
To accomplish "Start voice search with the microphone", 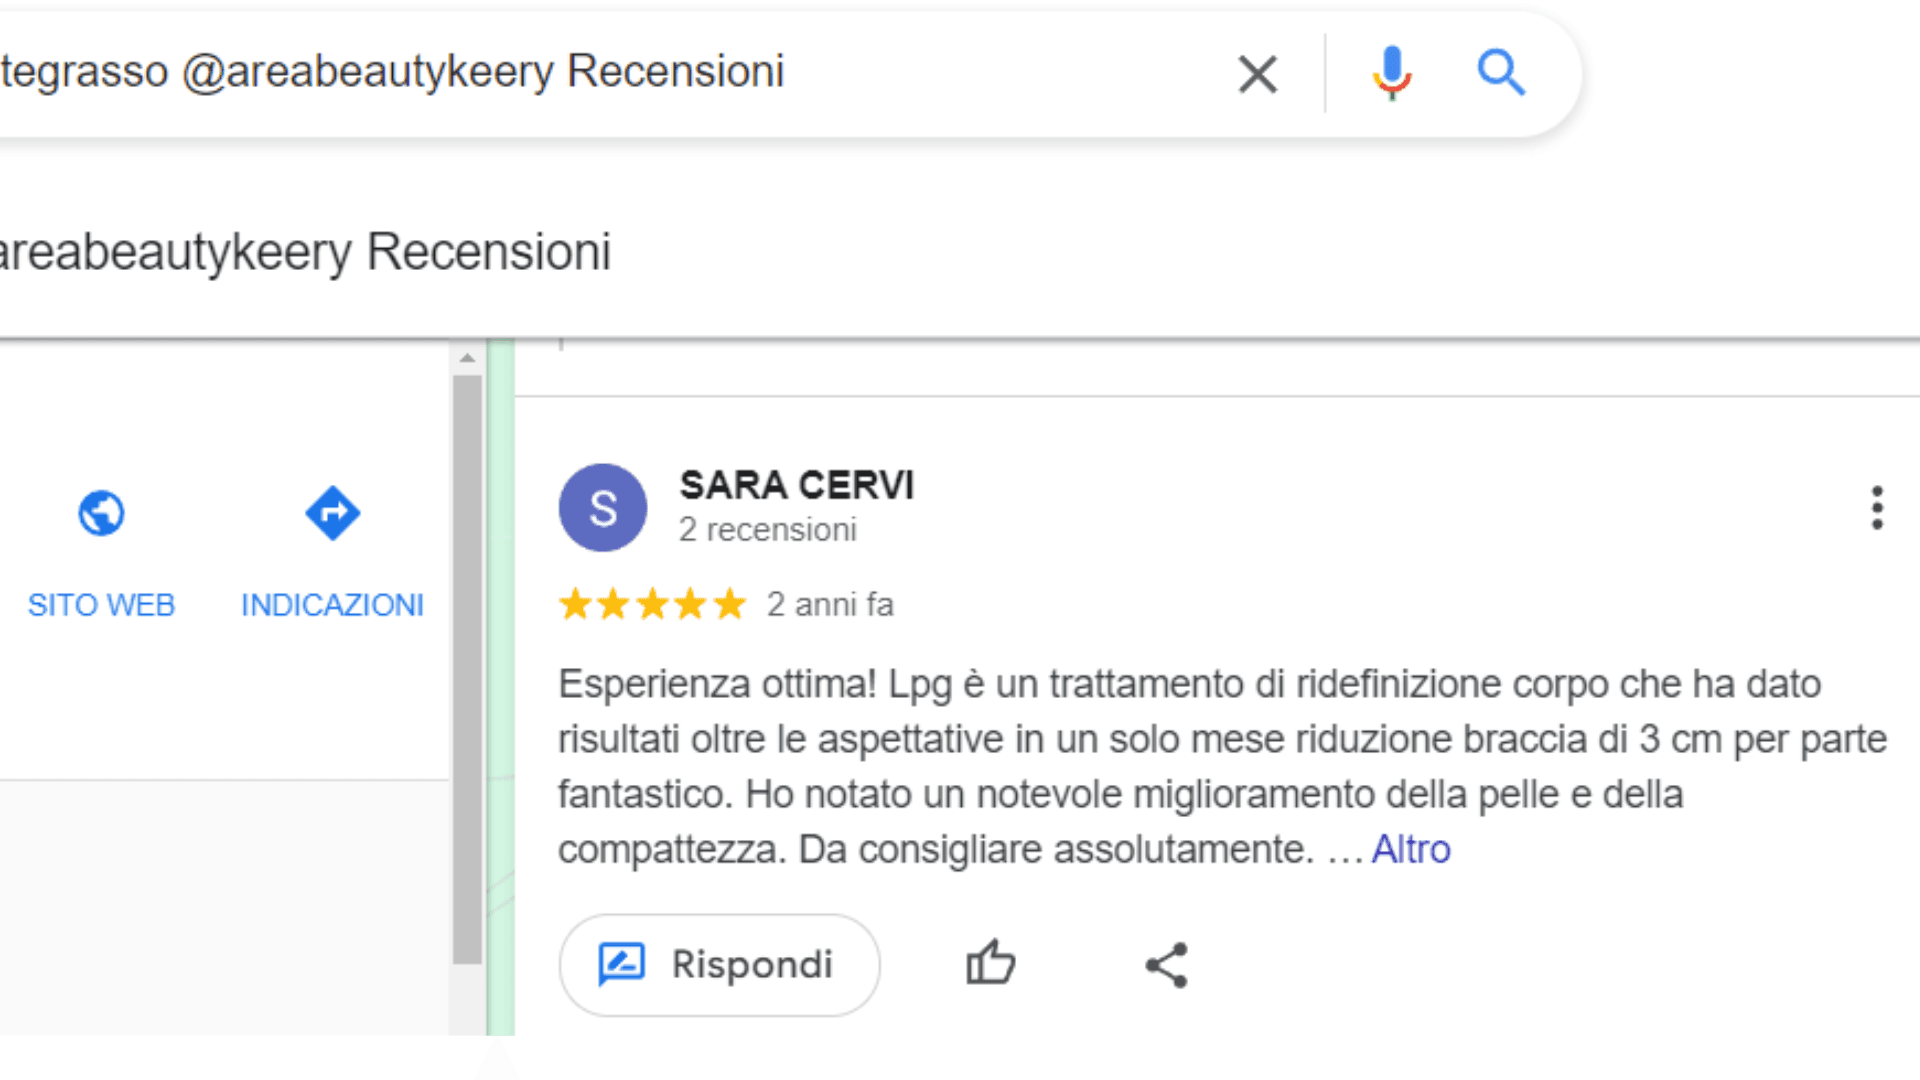I will pyautogui.click(x=1391, y=73).
